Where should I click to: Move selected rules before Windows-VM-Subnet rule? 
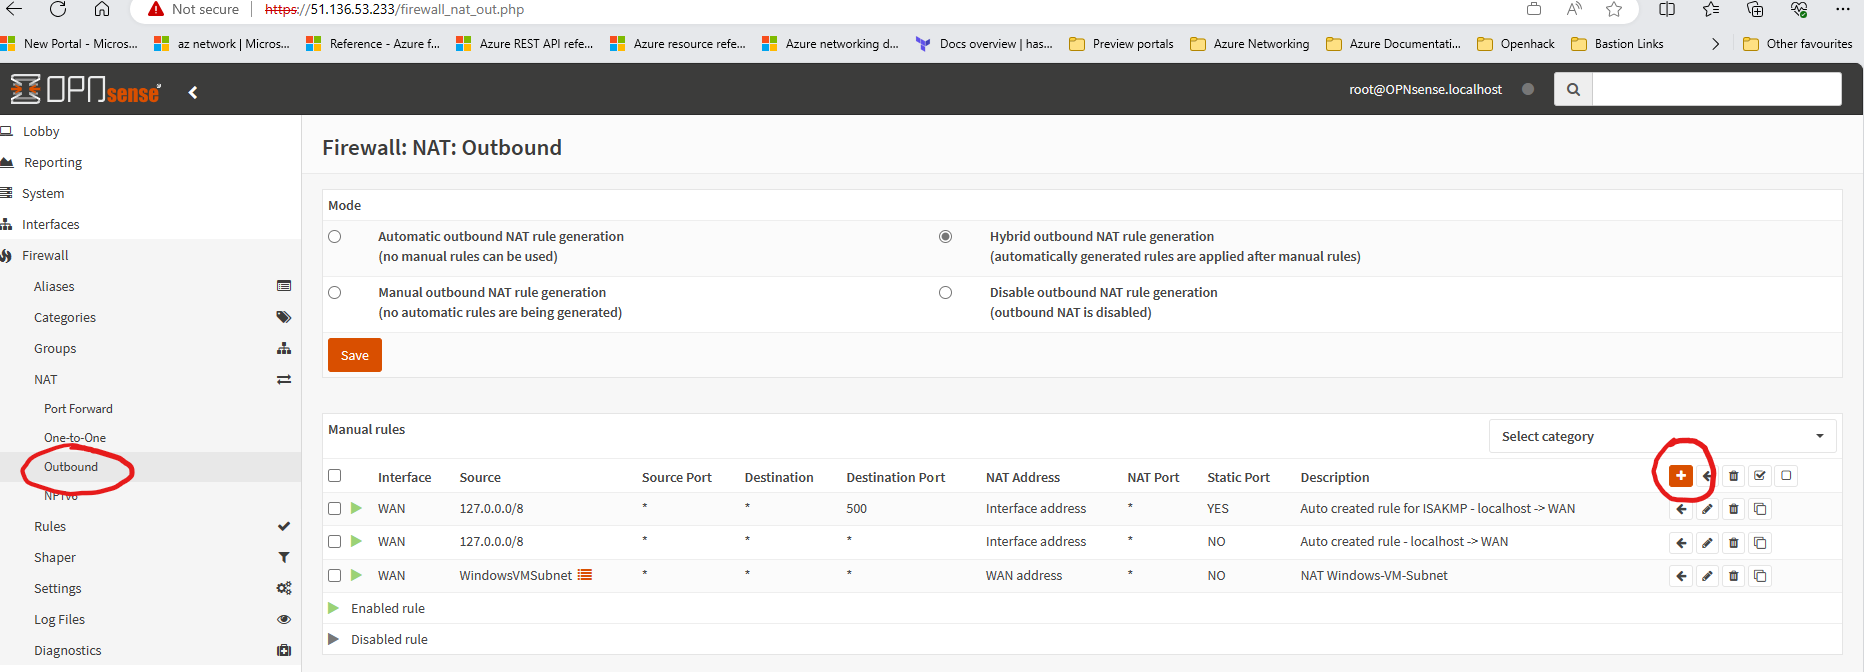[x=1681, y=576]
